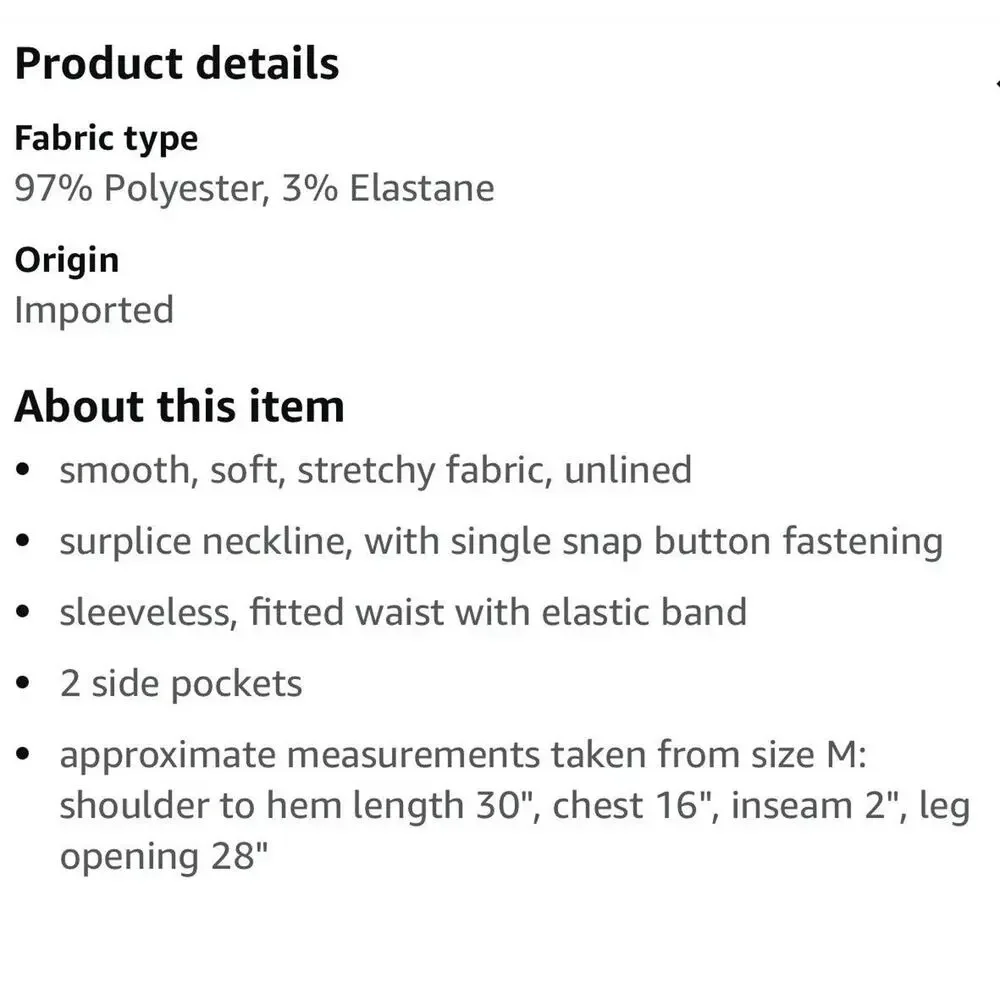Click the Imported origin value
The height and width of the screenshot is (1000, 1000).
[x=94, y=310]
